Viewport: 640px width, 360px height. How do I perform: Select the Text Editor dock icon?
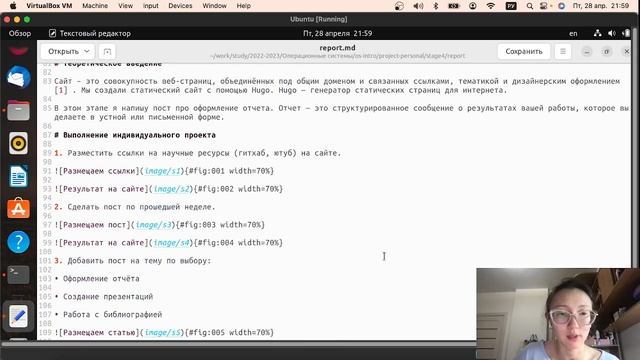coord(18,316)
